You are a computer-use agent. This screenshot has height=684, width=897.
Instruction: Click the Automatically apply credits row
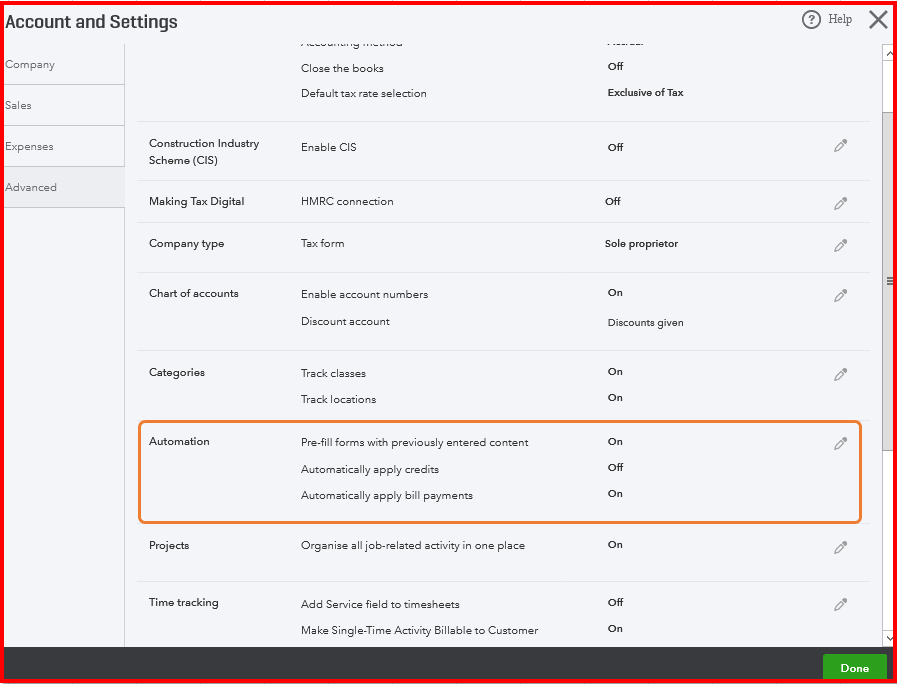[x=370, y=469]
